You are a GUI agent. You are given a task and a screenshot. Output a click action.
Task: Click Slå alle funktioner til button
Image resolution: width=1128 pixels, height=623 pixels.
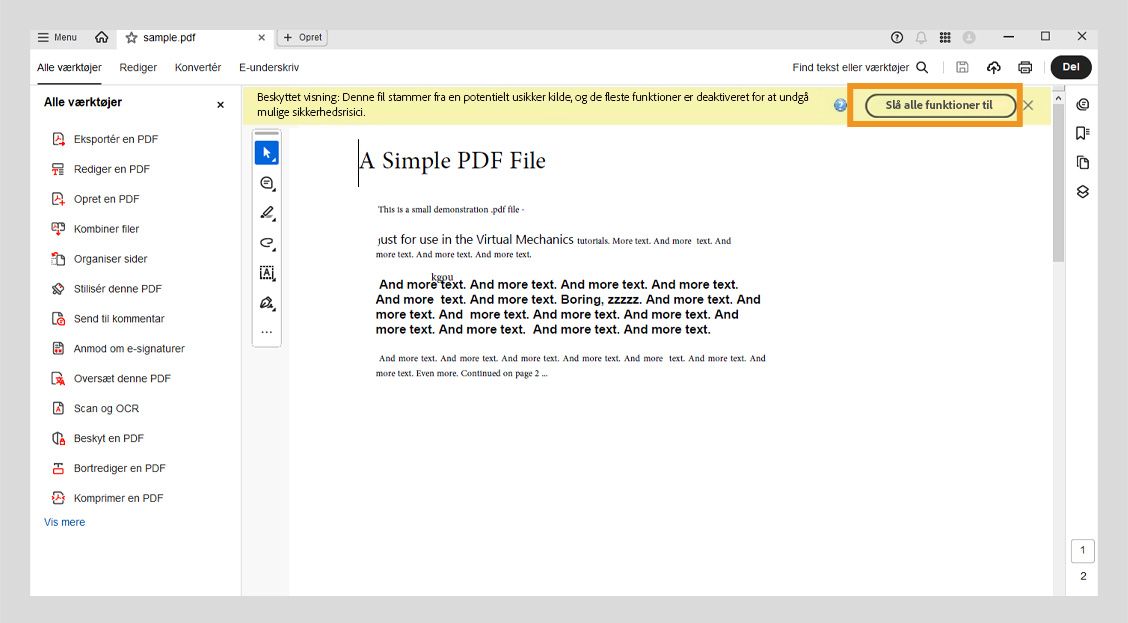point(939,105)
